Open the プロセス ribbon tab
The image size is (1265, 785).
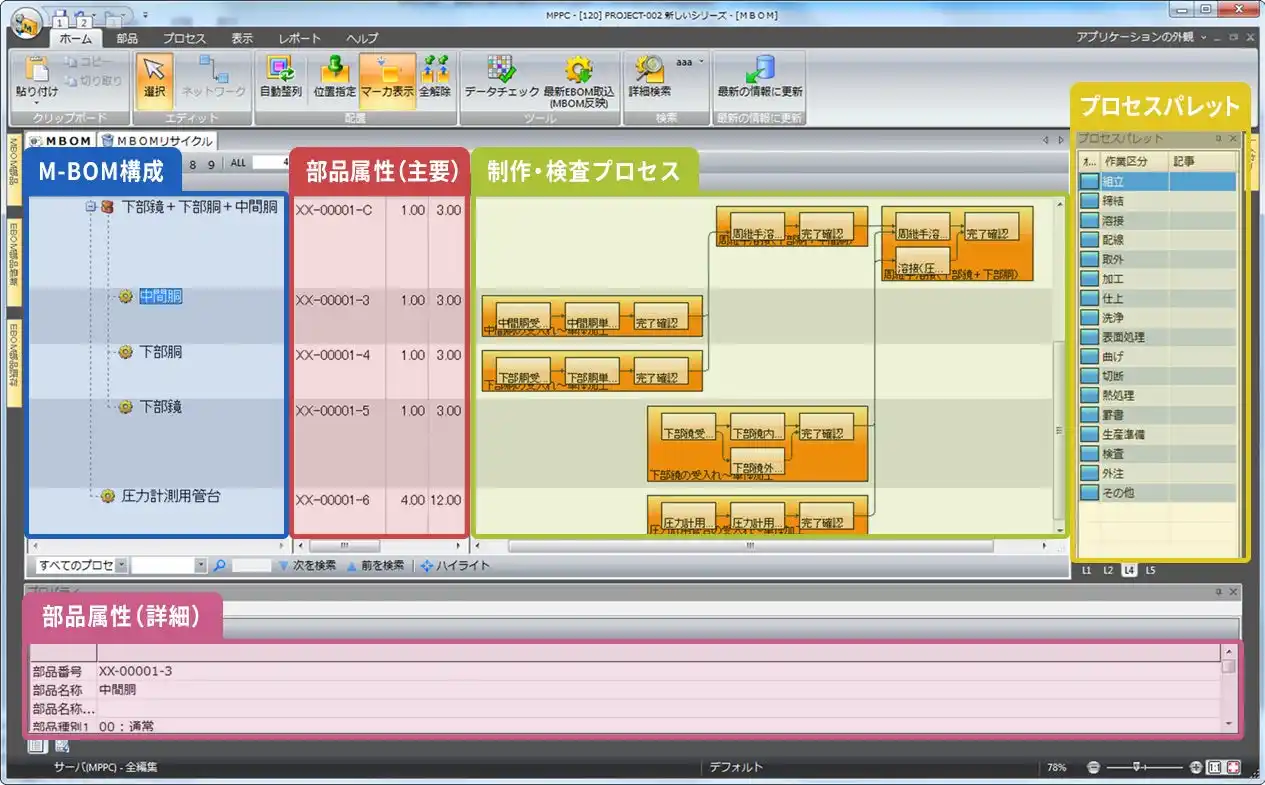(184, 38)
